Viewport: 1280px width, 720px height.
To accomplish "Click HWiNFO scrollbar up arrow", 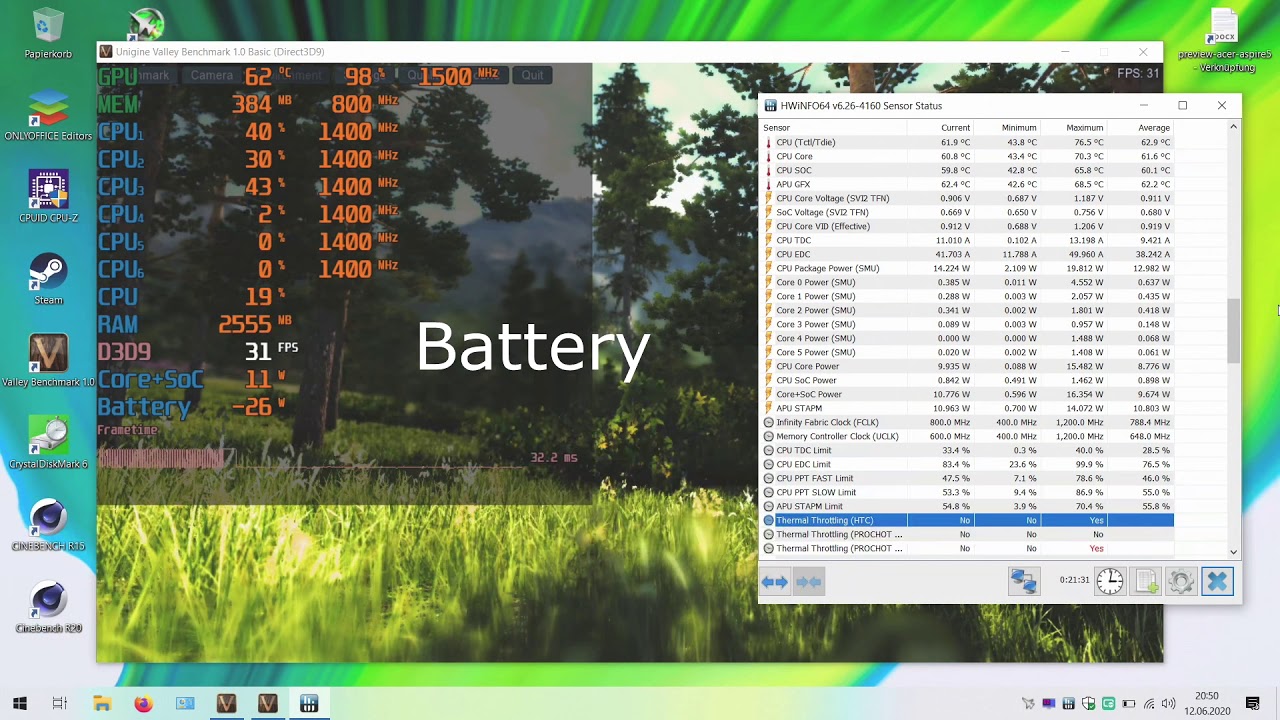I will (1233, 127).
